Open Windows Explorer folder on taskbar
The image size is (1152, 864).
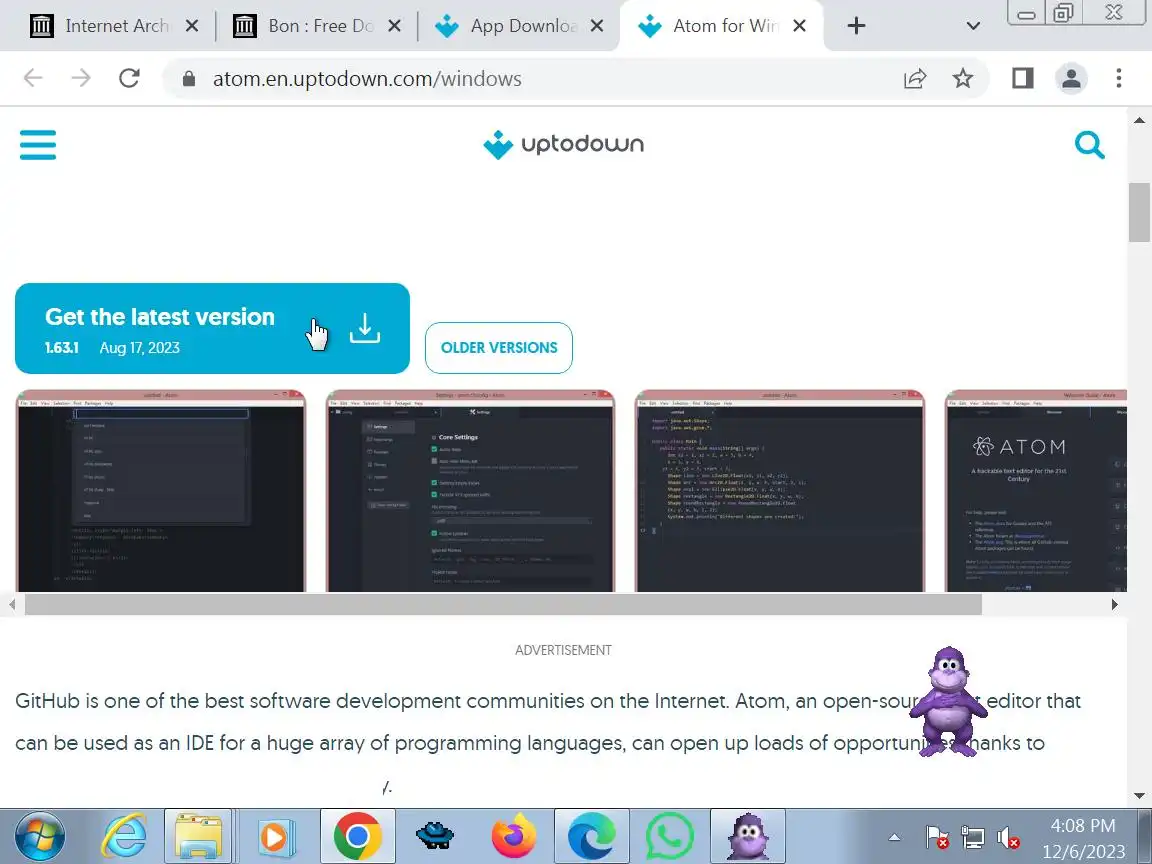198,836
